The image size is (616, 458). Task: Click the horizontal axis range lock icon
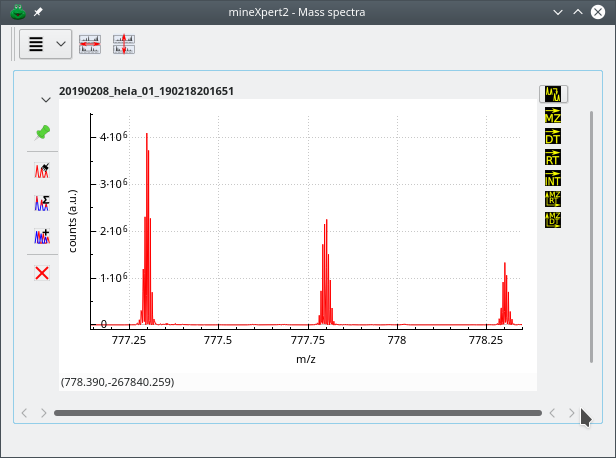coord(90,44)
